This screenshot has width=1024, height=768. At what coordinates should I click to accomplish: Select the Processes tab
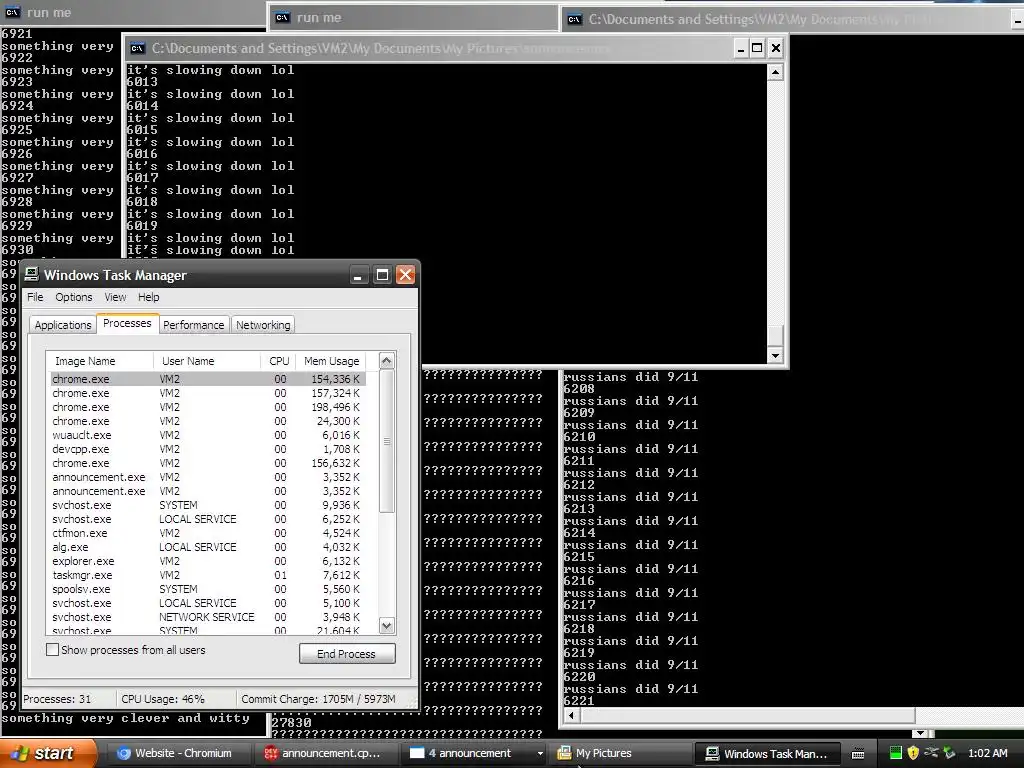(127, 323)
